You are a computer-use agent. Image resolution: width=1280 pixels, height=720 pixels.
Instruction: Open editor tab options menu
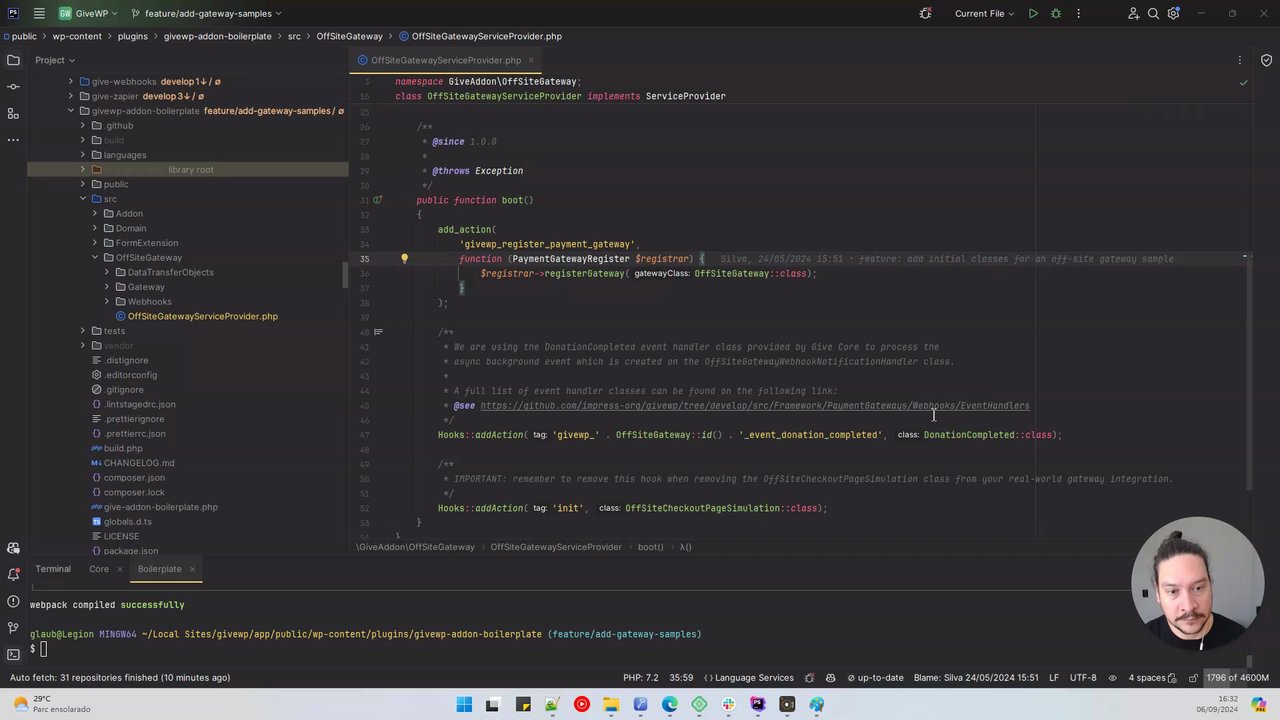1240,60
